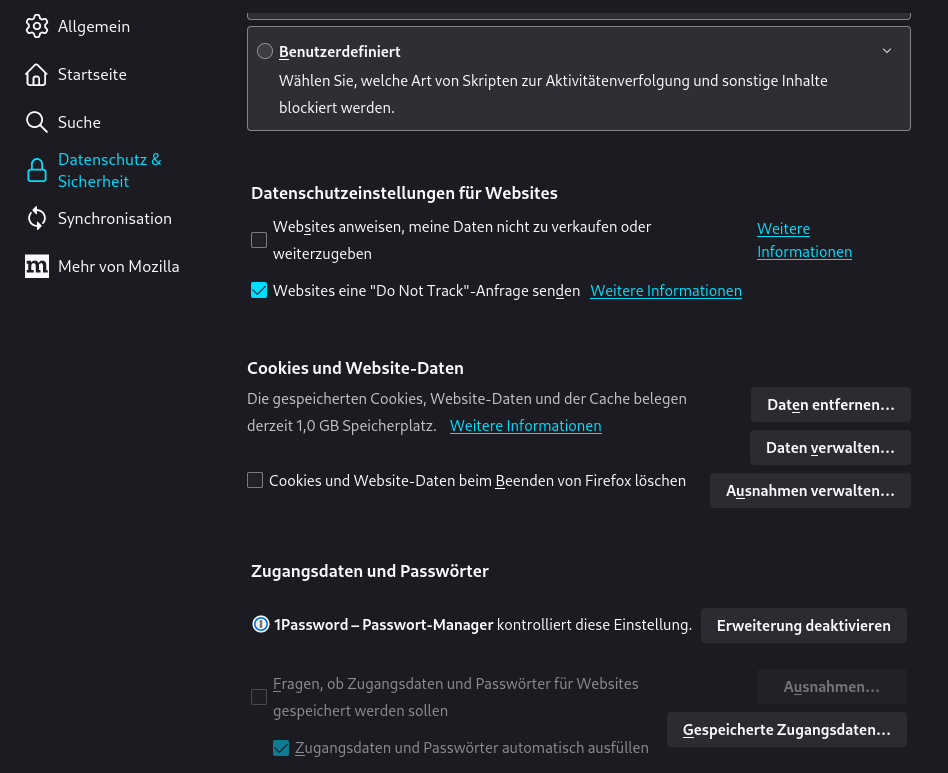Open Weitere Informationen link about cookies
This screenshot has height=773, width=948.
(x=525, y=426)
